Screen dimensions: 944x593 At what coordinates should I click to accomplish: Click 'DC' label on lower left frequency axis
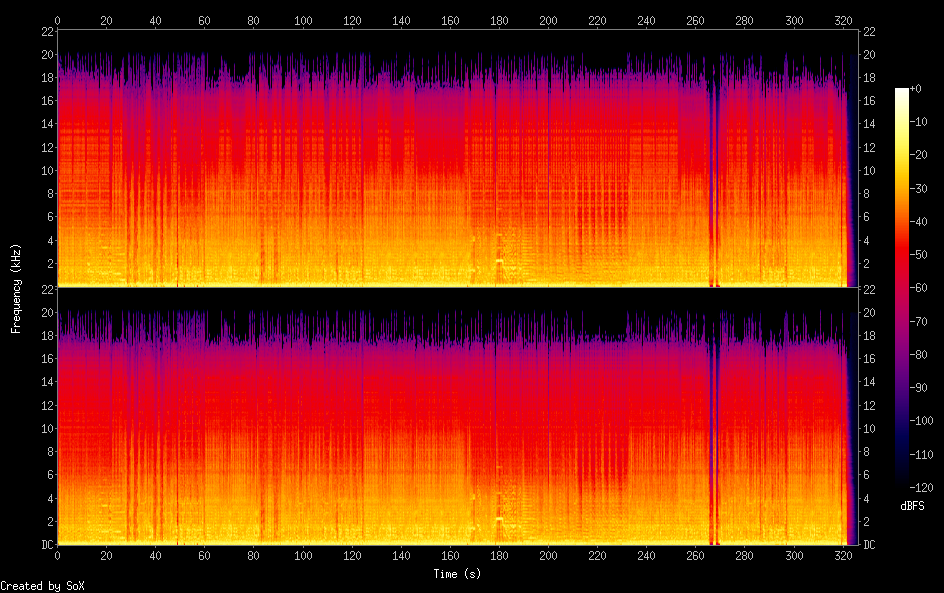(x=48, y=545)
